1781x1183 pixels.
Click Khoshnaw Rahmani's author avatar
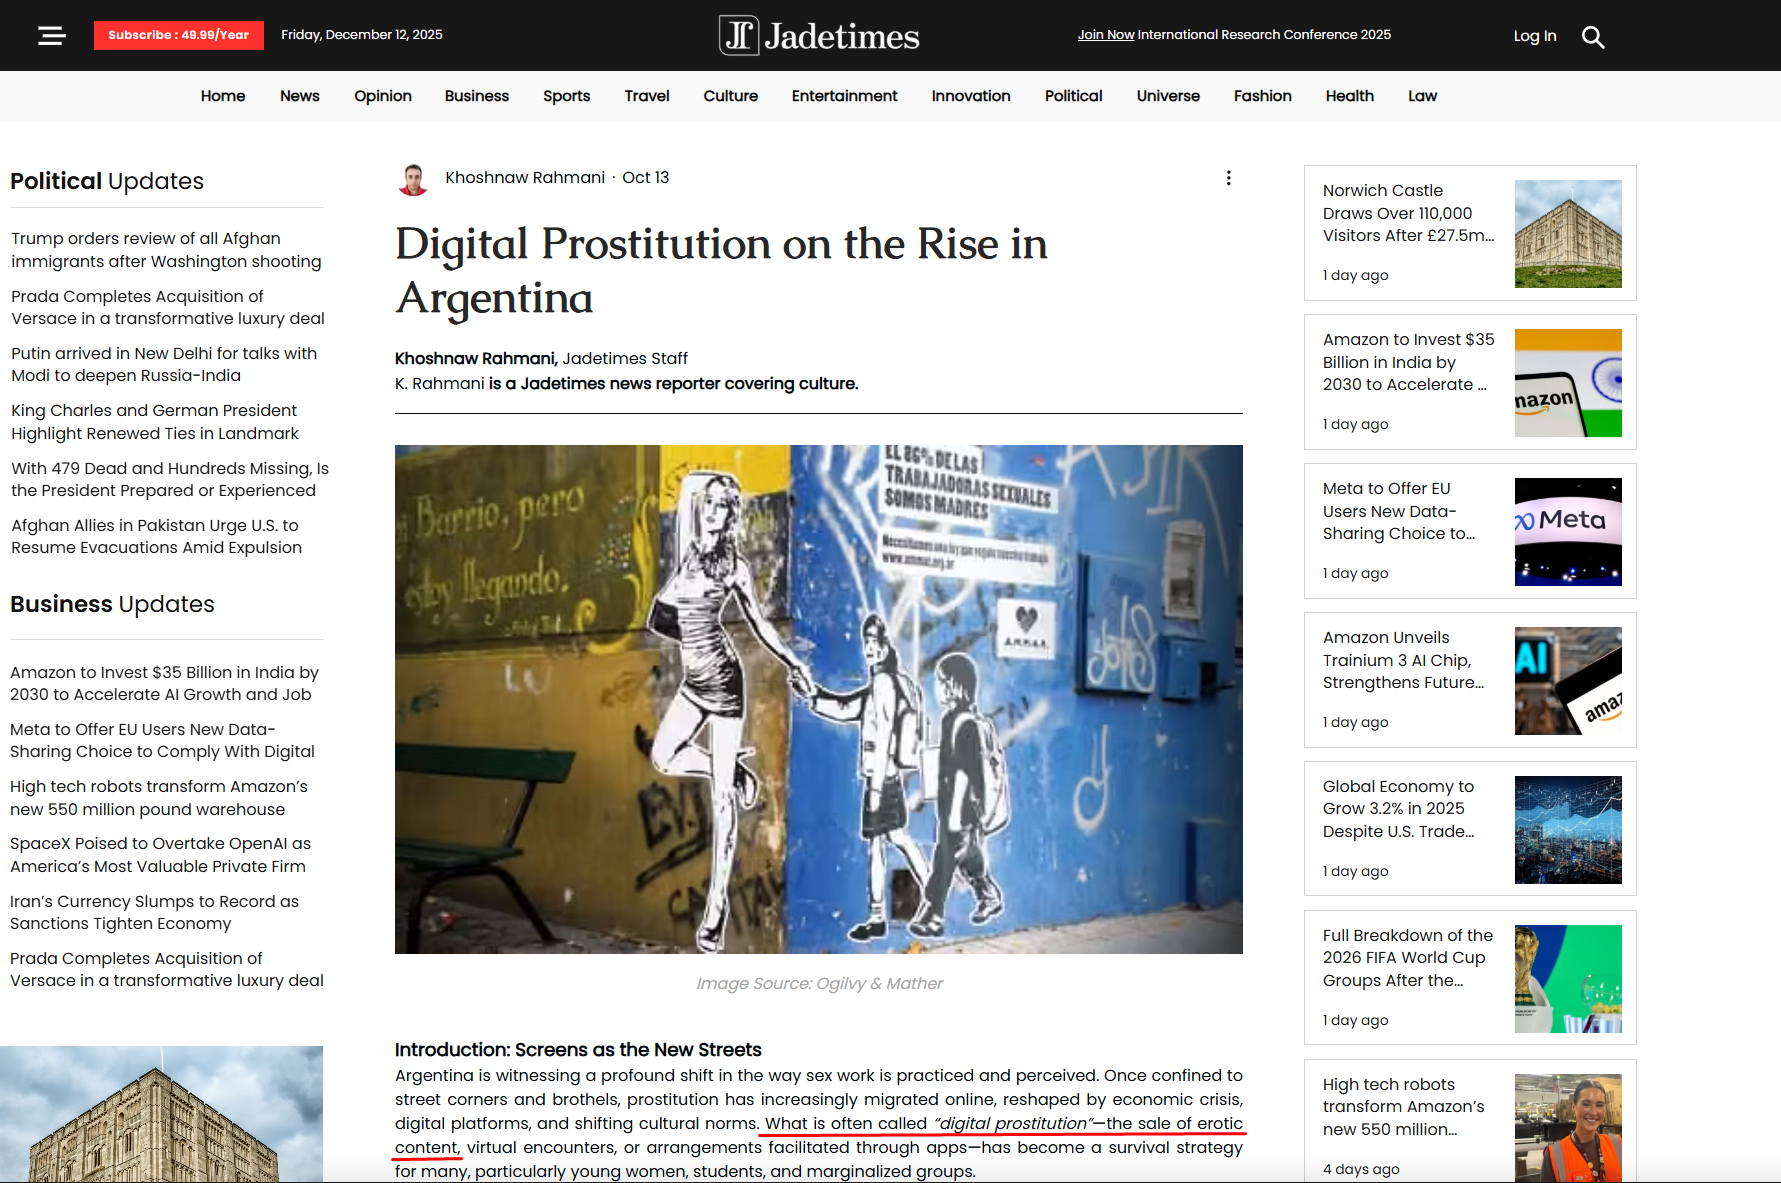[x=413, y=178]
